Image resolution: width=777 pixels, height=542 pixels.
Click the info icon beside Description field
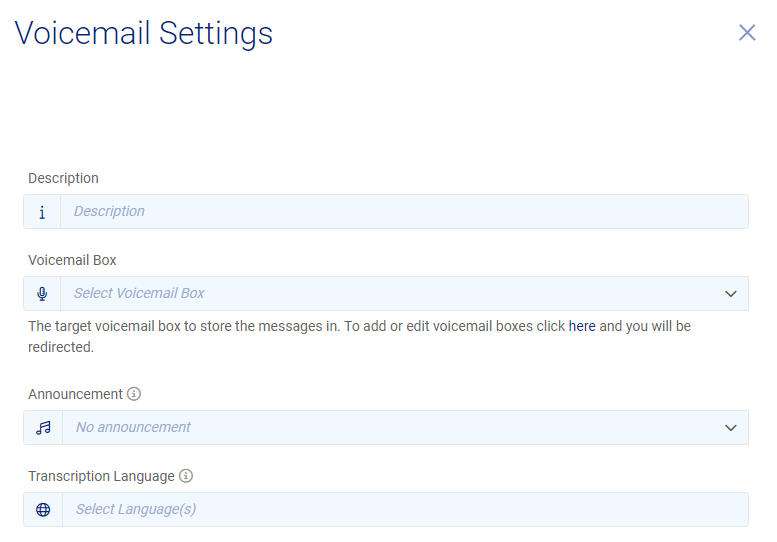(42, 212)
